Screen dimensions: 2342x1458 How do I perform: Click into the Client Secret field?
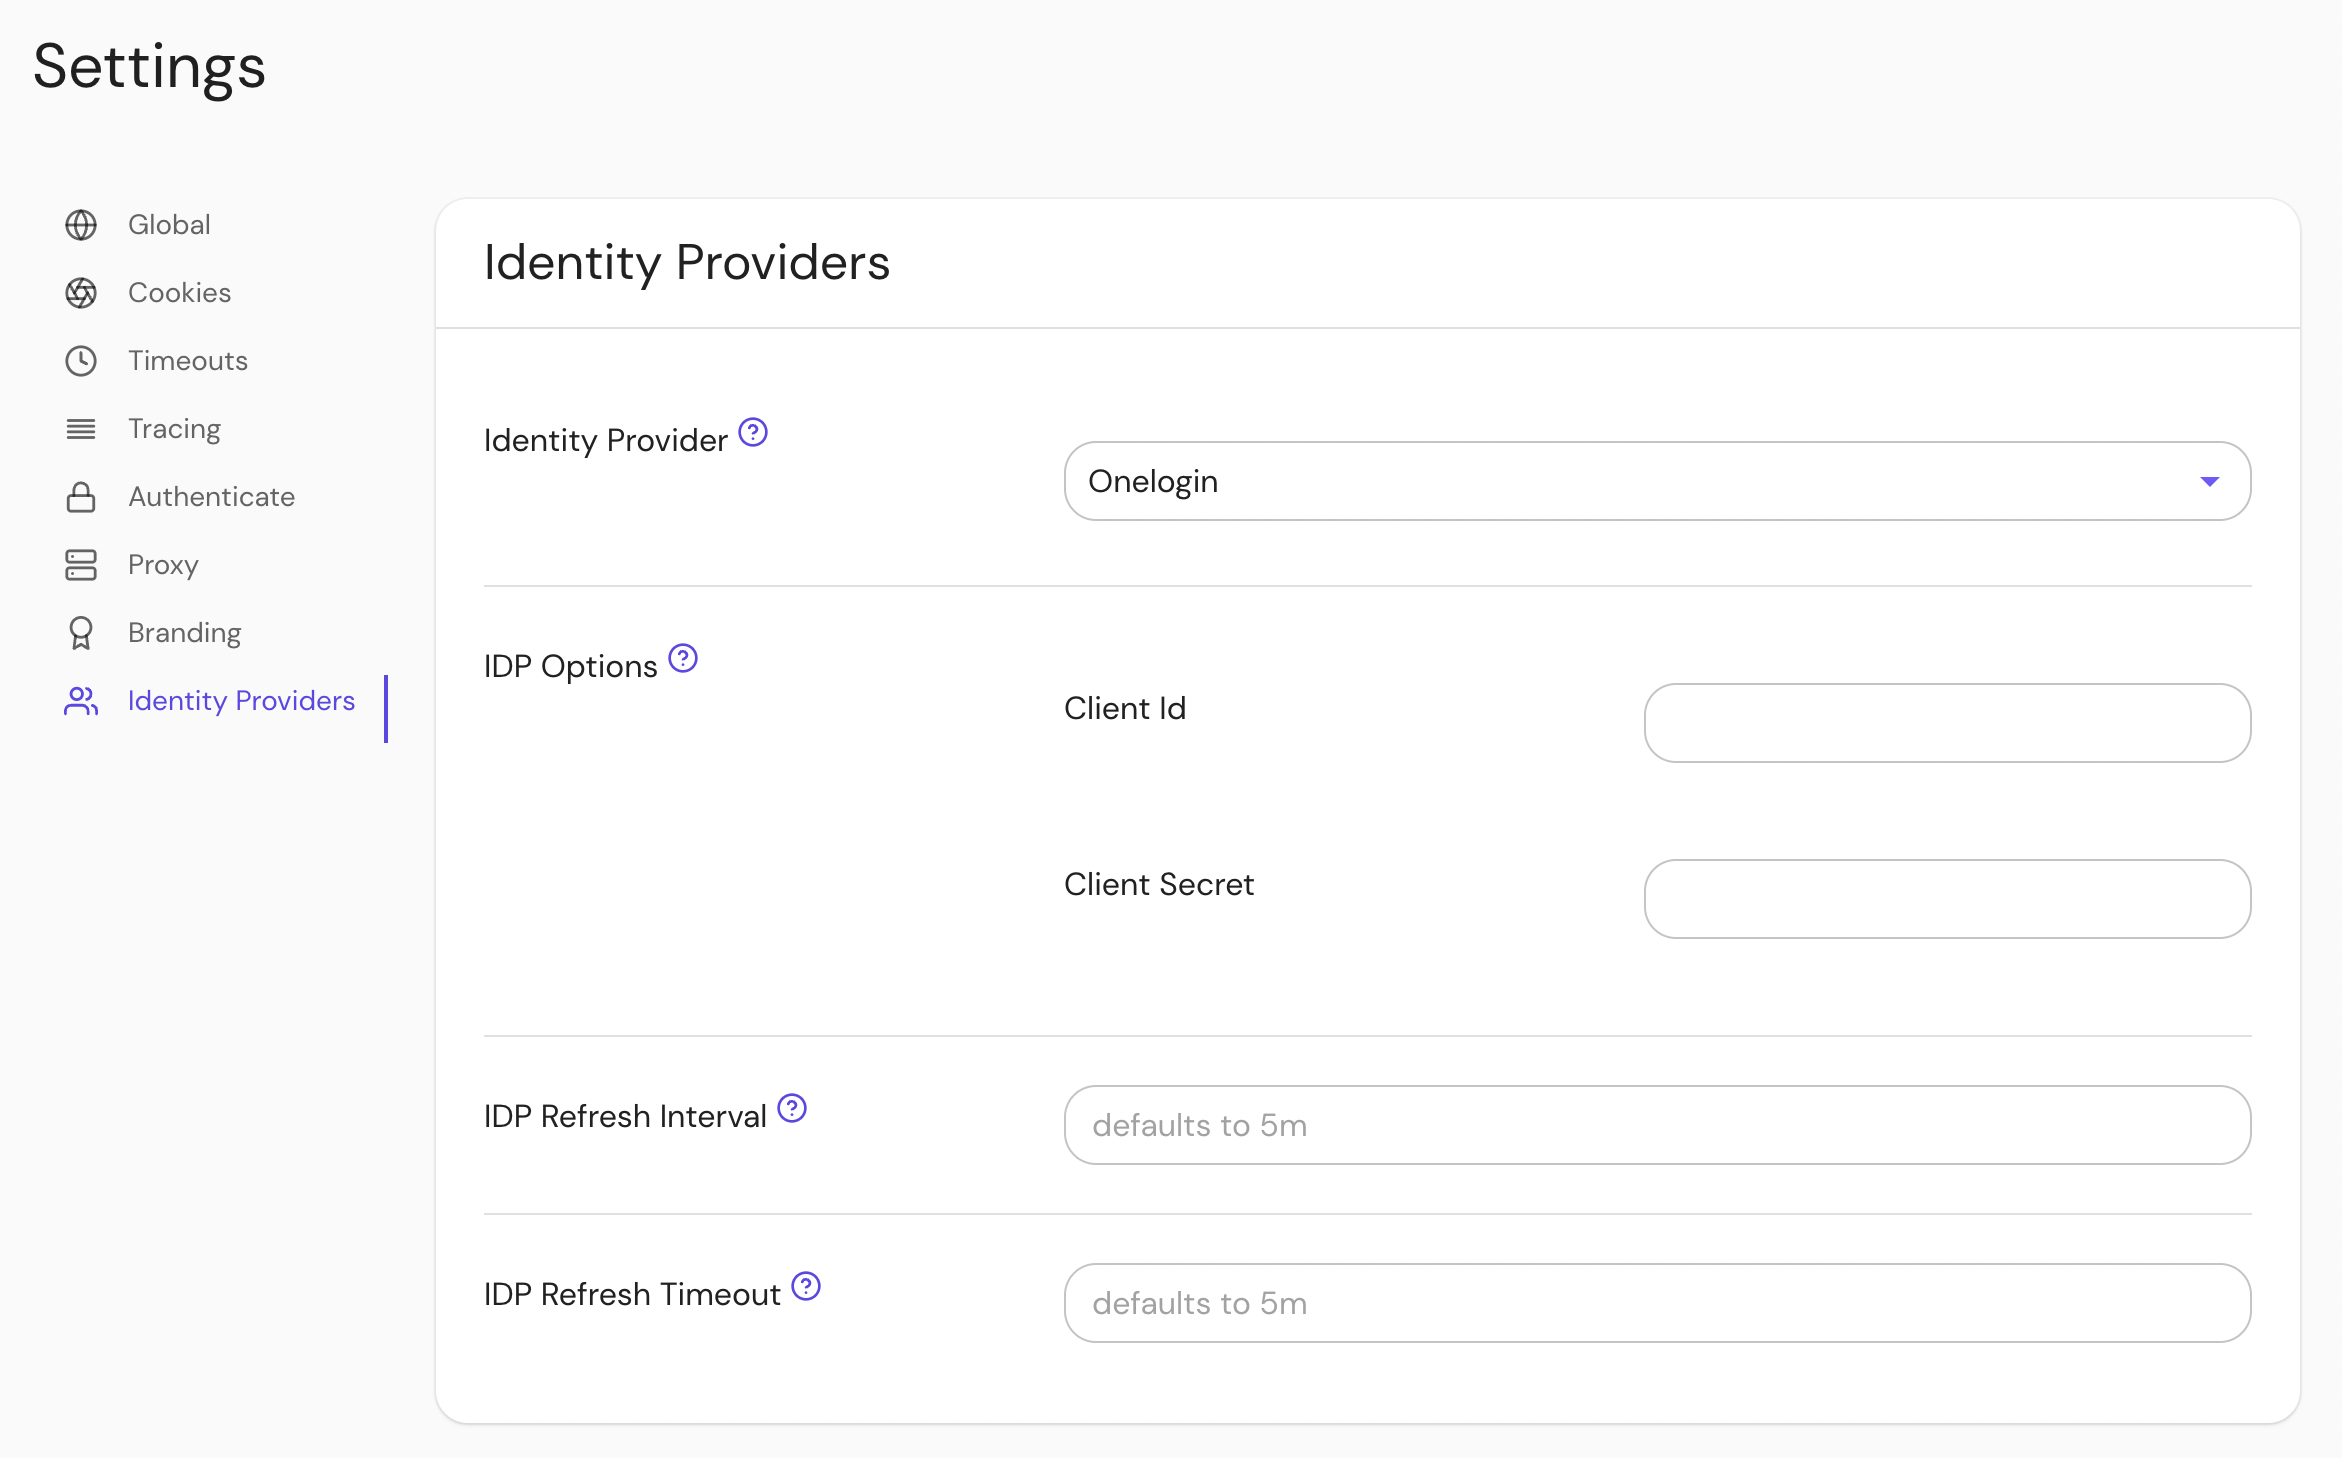pos(1947,899)
